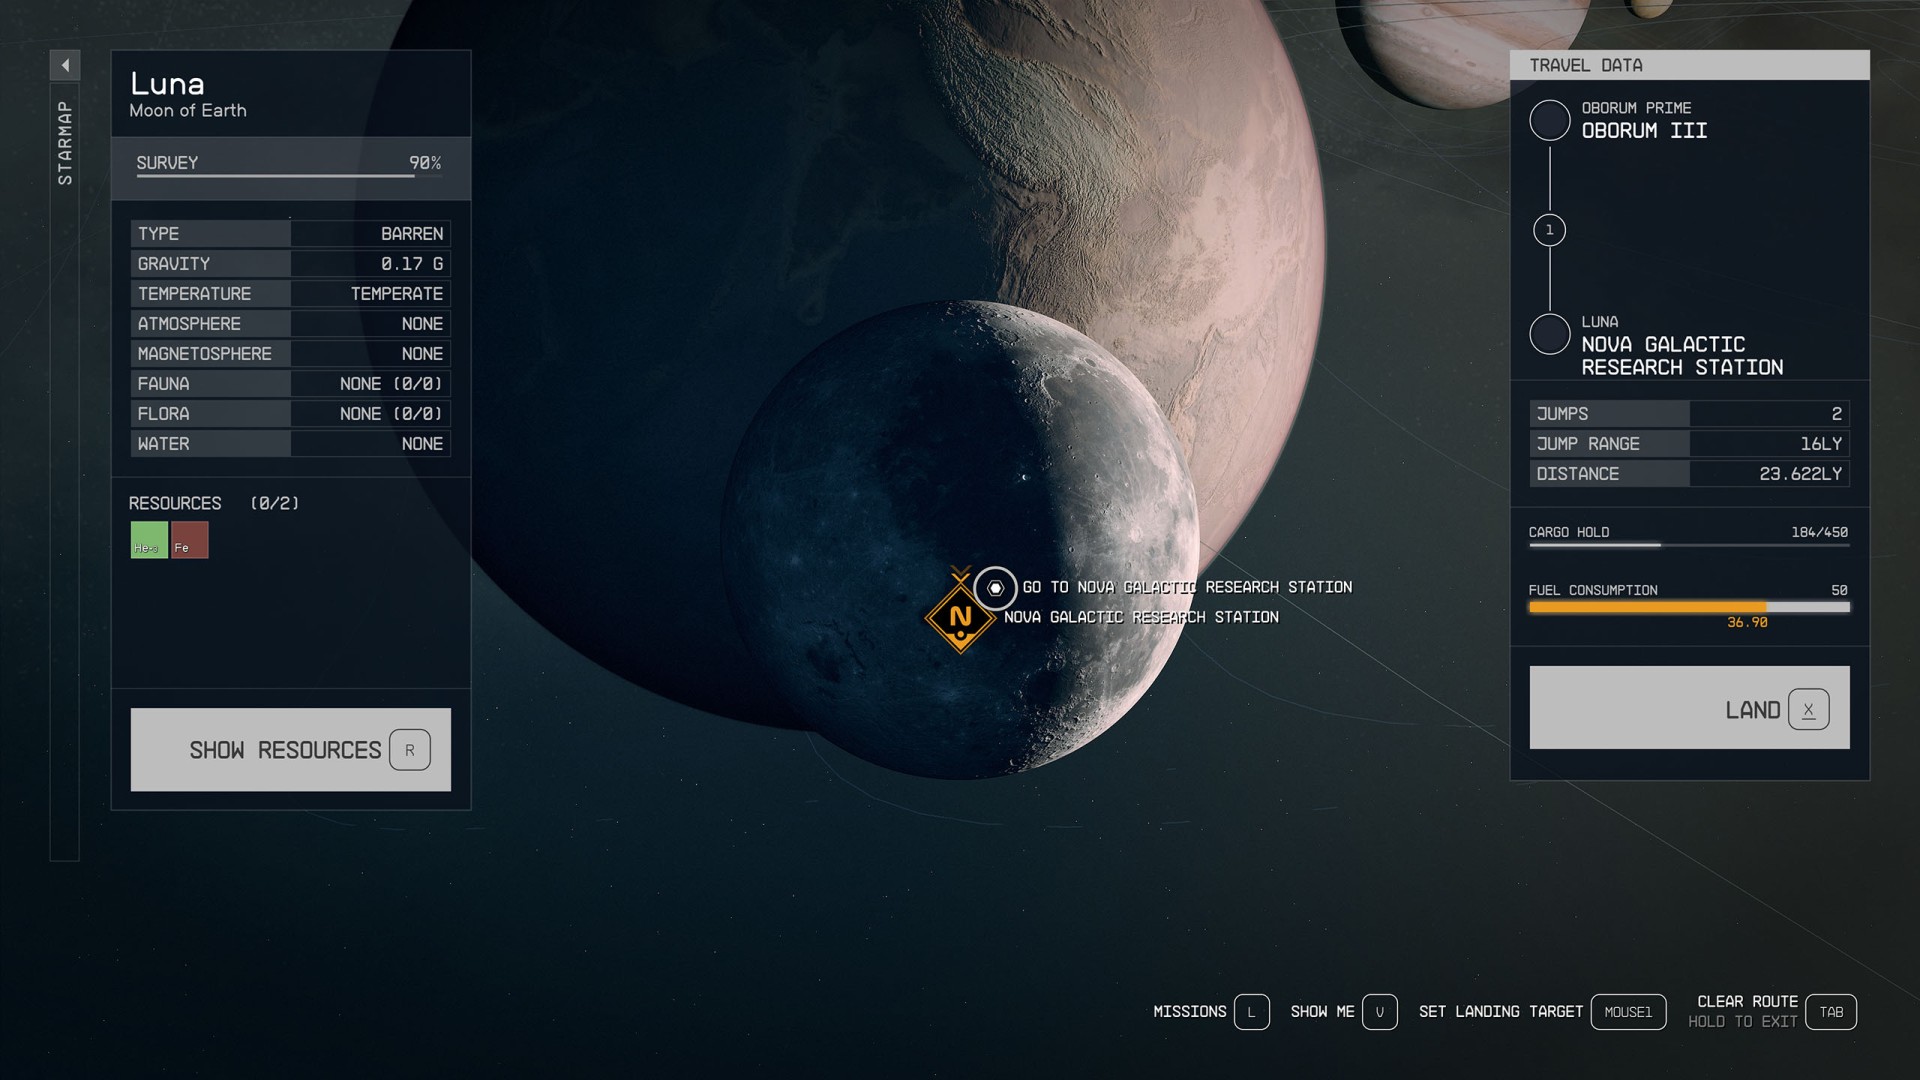
Task: Collapse the Starmap panel with back arrow
Action: point(65,65)
